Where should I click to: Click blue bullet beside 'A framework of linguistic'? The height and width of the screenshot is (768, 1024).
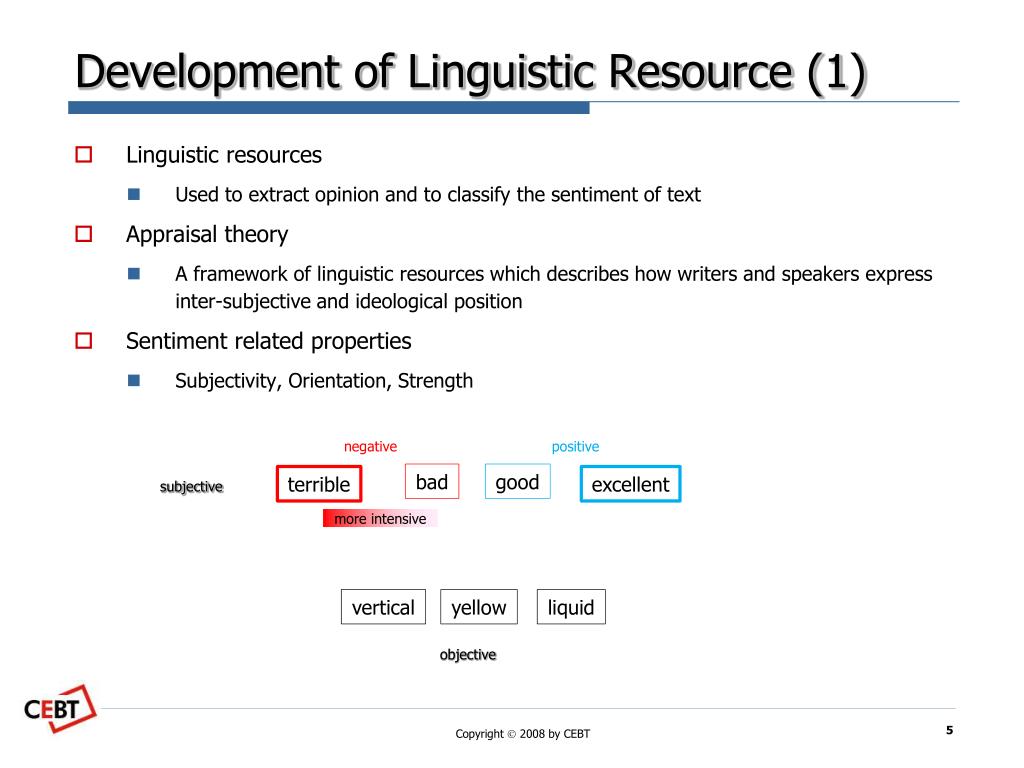134,274
